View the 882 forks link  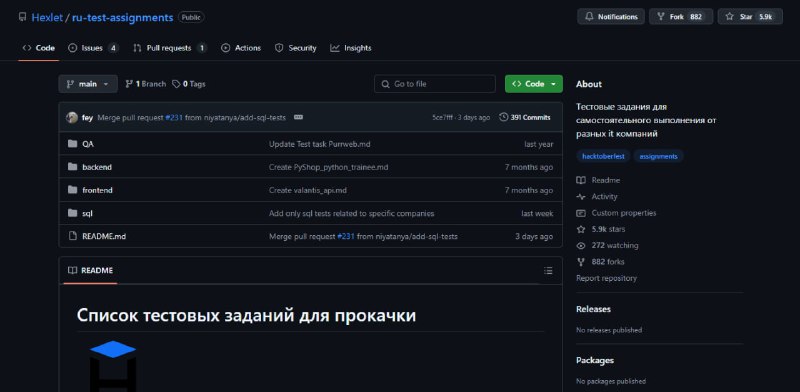click(601, 262)
